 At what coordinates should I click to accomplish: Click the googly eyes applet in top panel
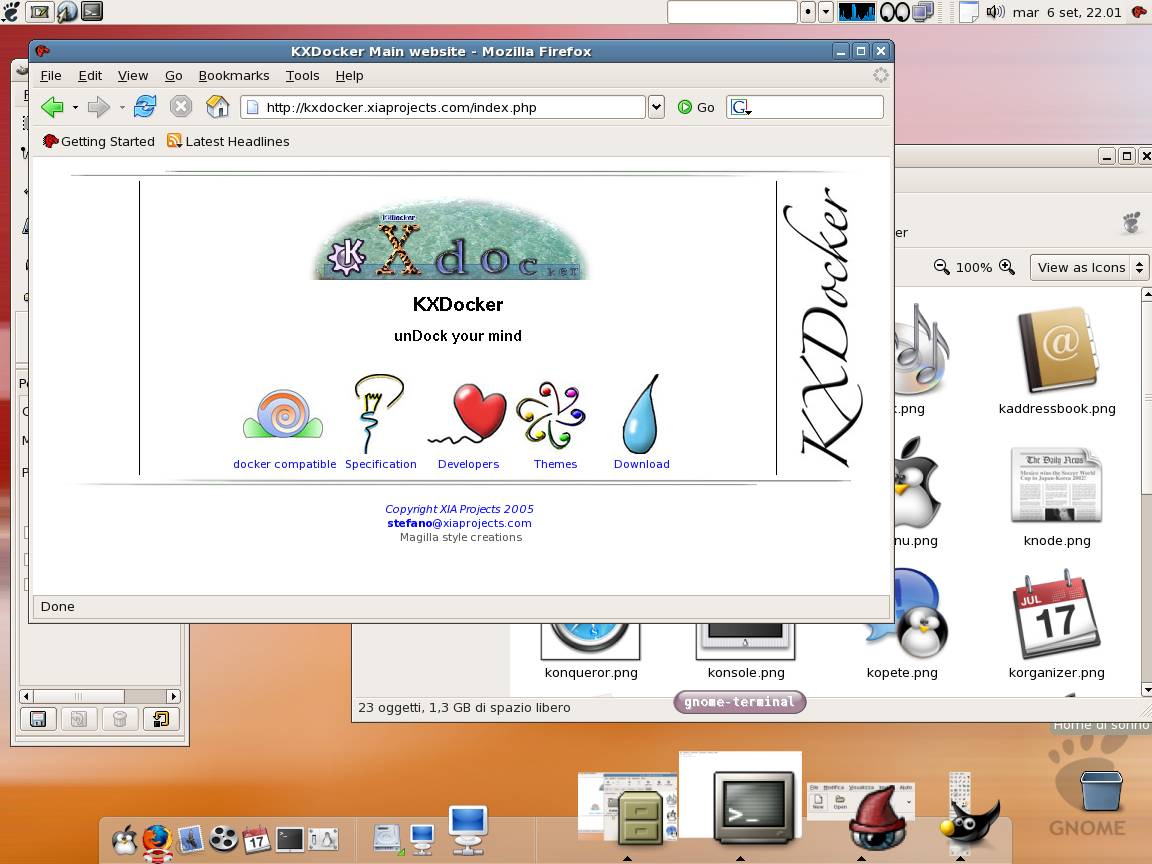point(894,12)
